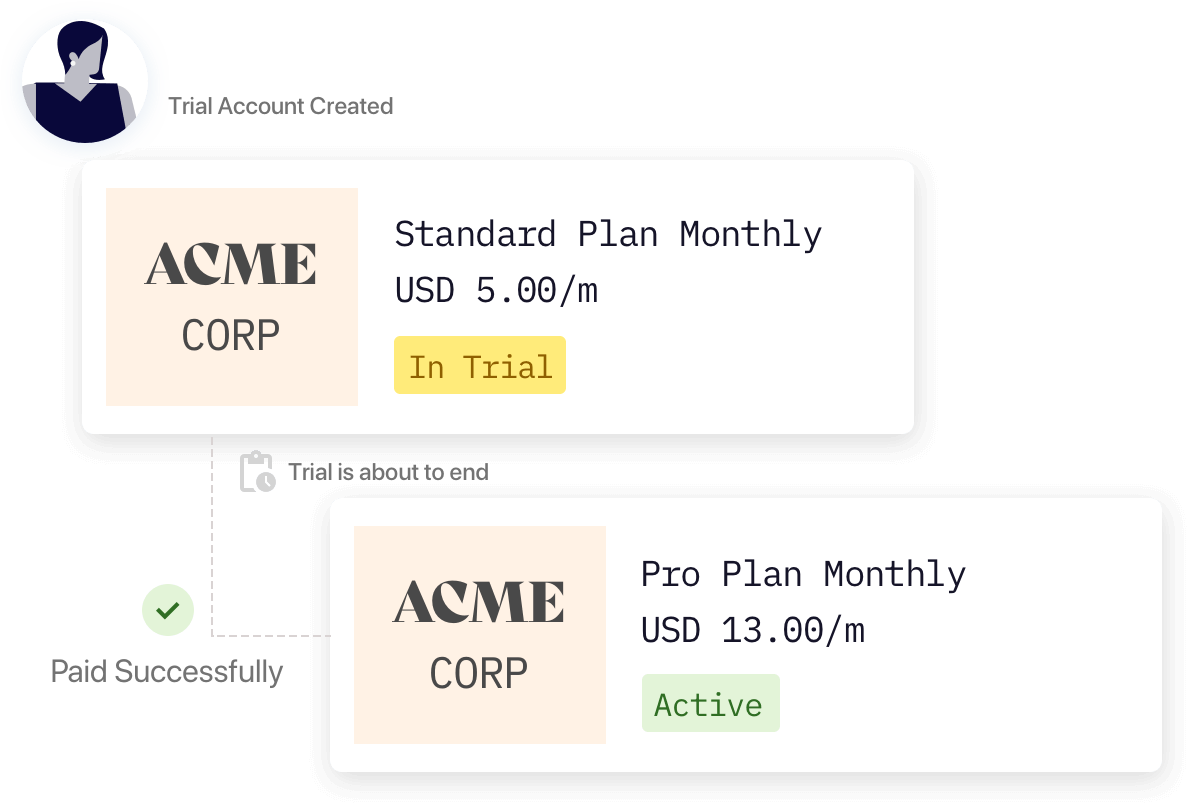Click the user avatar icon

click(84, 83)
